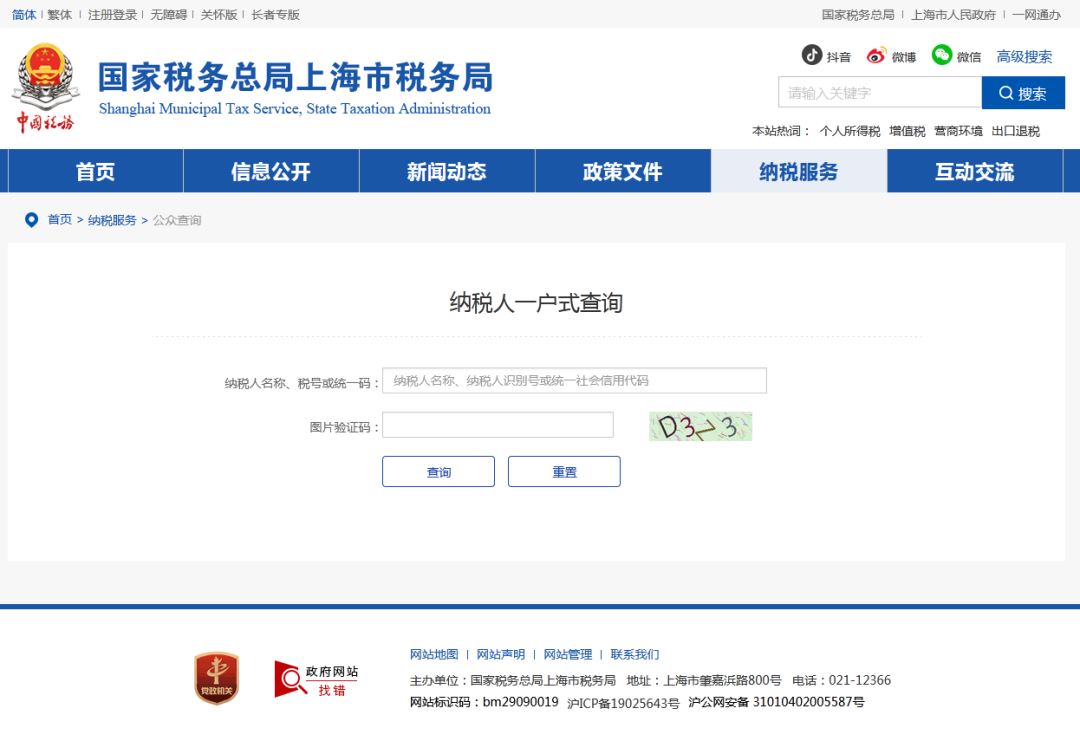This screenshot has width=1080, height=754.
Task: Click 沪ICP备19025643号 footer link
Action: pyautogui.click(x=623, y=703)
